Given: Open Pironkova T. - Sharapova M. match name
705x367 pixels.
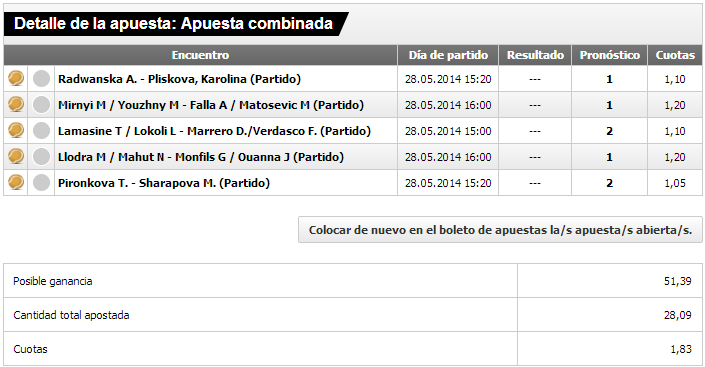Looking at the screenshot, I should [164, 183].
